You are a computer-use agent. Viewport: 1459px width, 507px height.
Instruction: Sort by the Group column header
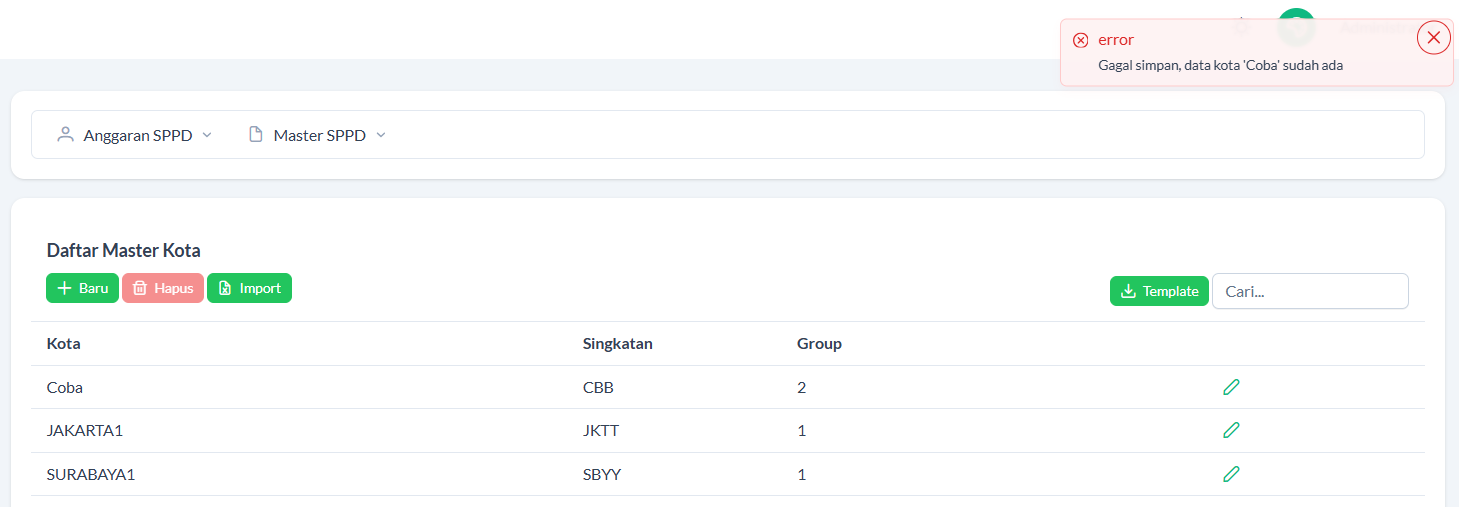[x=819, y=344]
